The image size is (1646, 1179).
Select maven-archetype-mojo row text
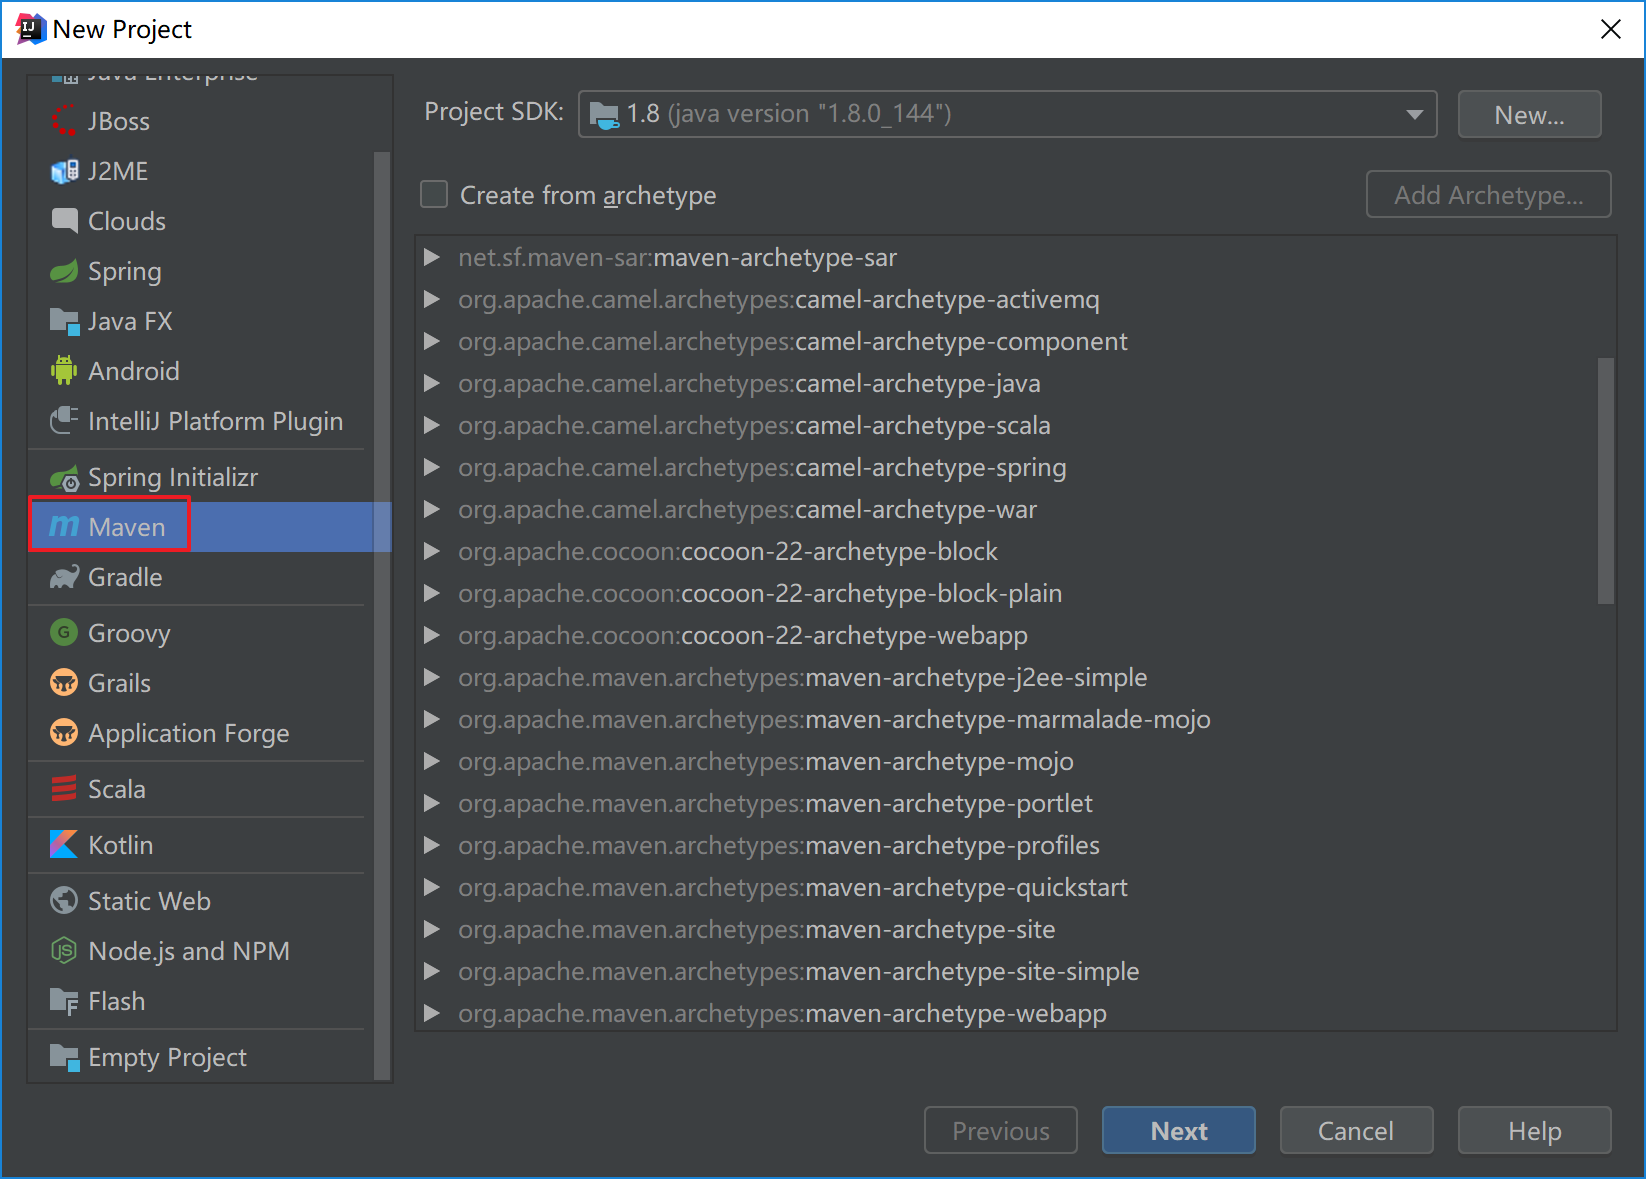point(766,761)
